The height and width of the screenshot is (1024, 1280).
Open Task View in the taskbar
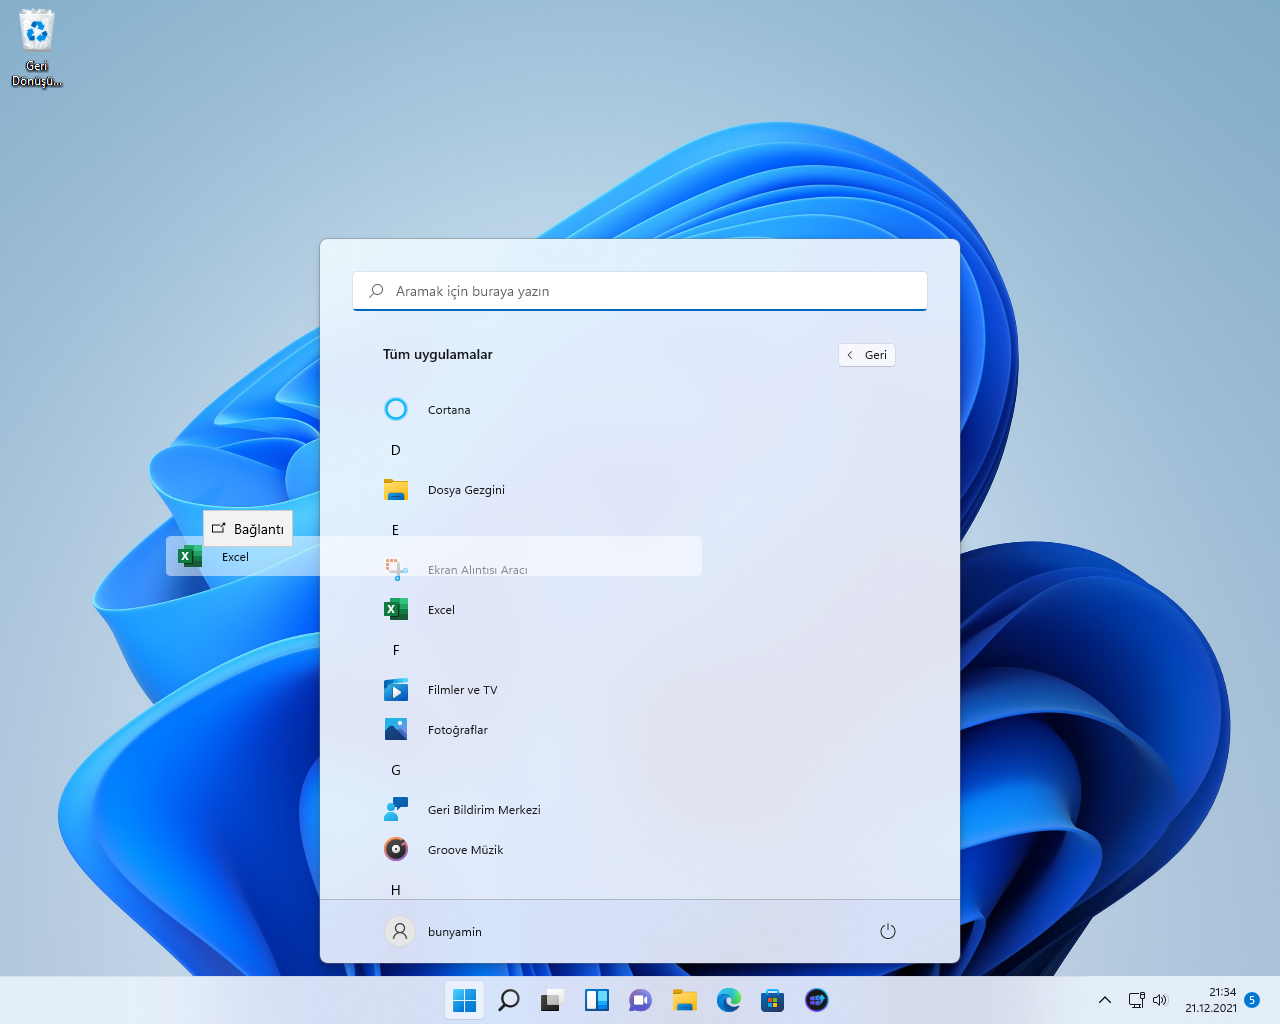552,1000
